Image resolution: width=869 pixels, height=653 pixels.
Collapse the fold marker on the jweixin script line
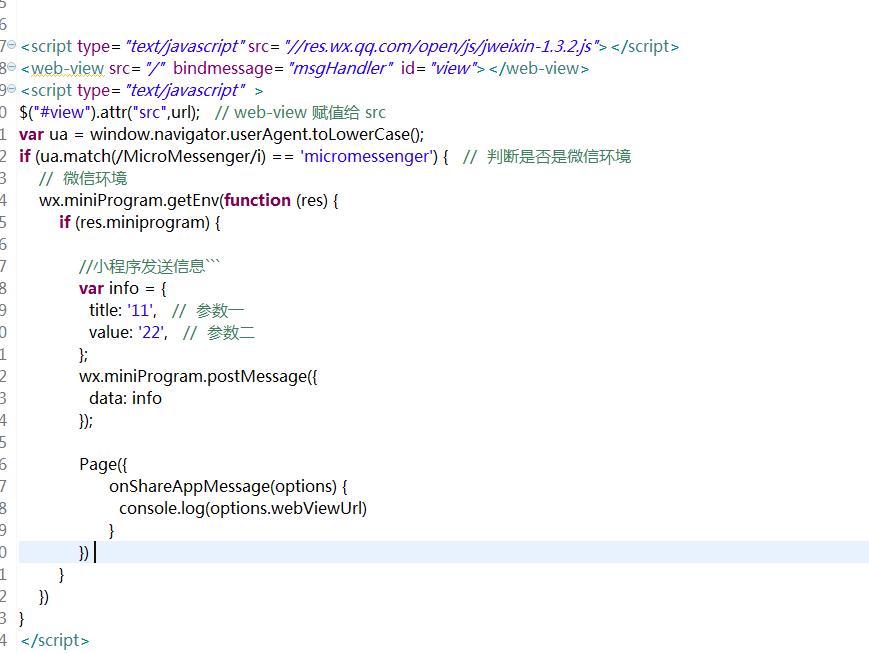point(12,45)
